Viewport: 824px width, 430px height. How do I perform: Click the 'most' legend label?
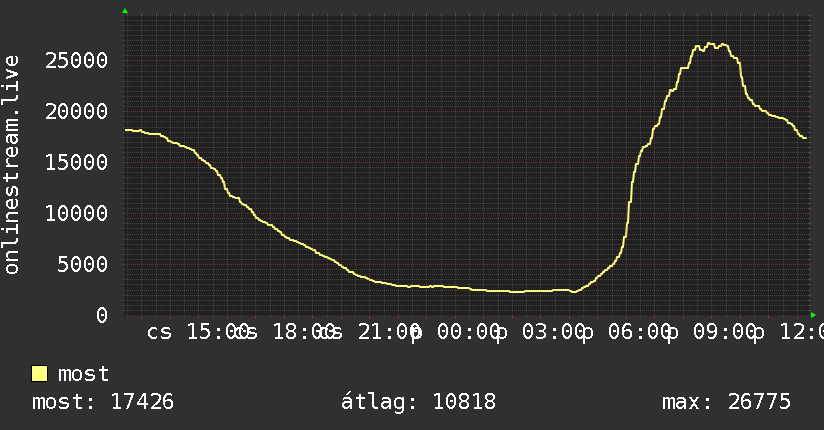pos(84,374)
